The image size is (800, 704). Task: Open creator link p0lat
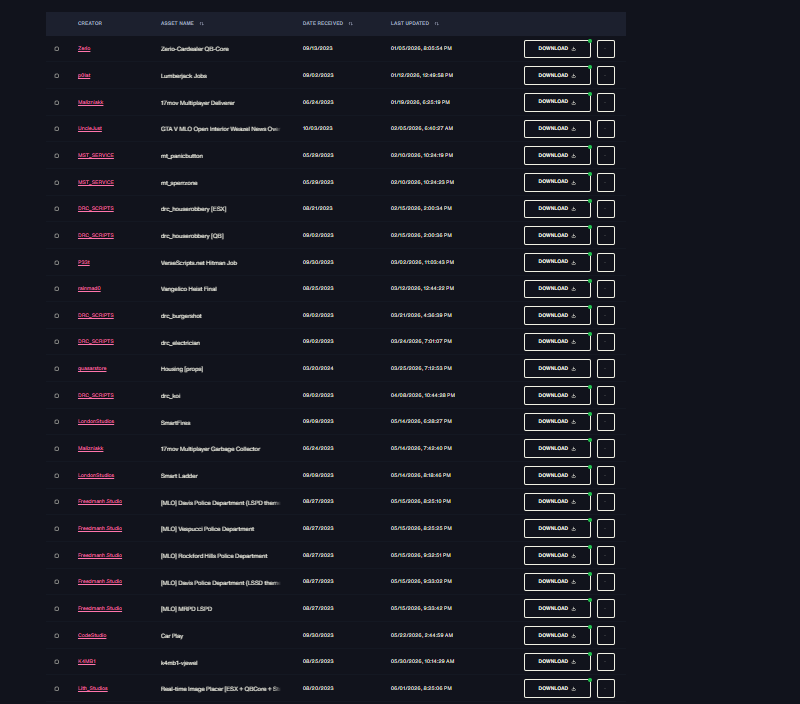click(84, 76)
